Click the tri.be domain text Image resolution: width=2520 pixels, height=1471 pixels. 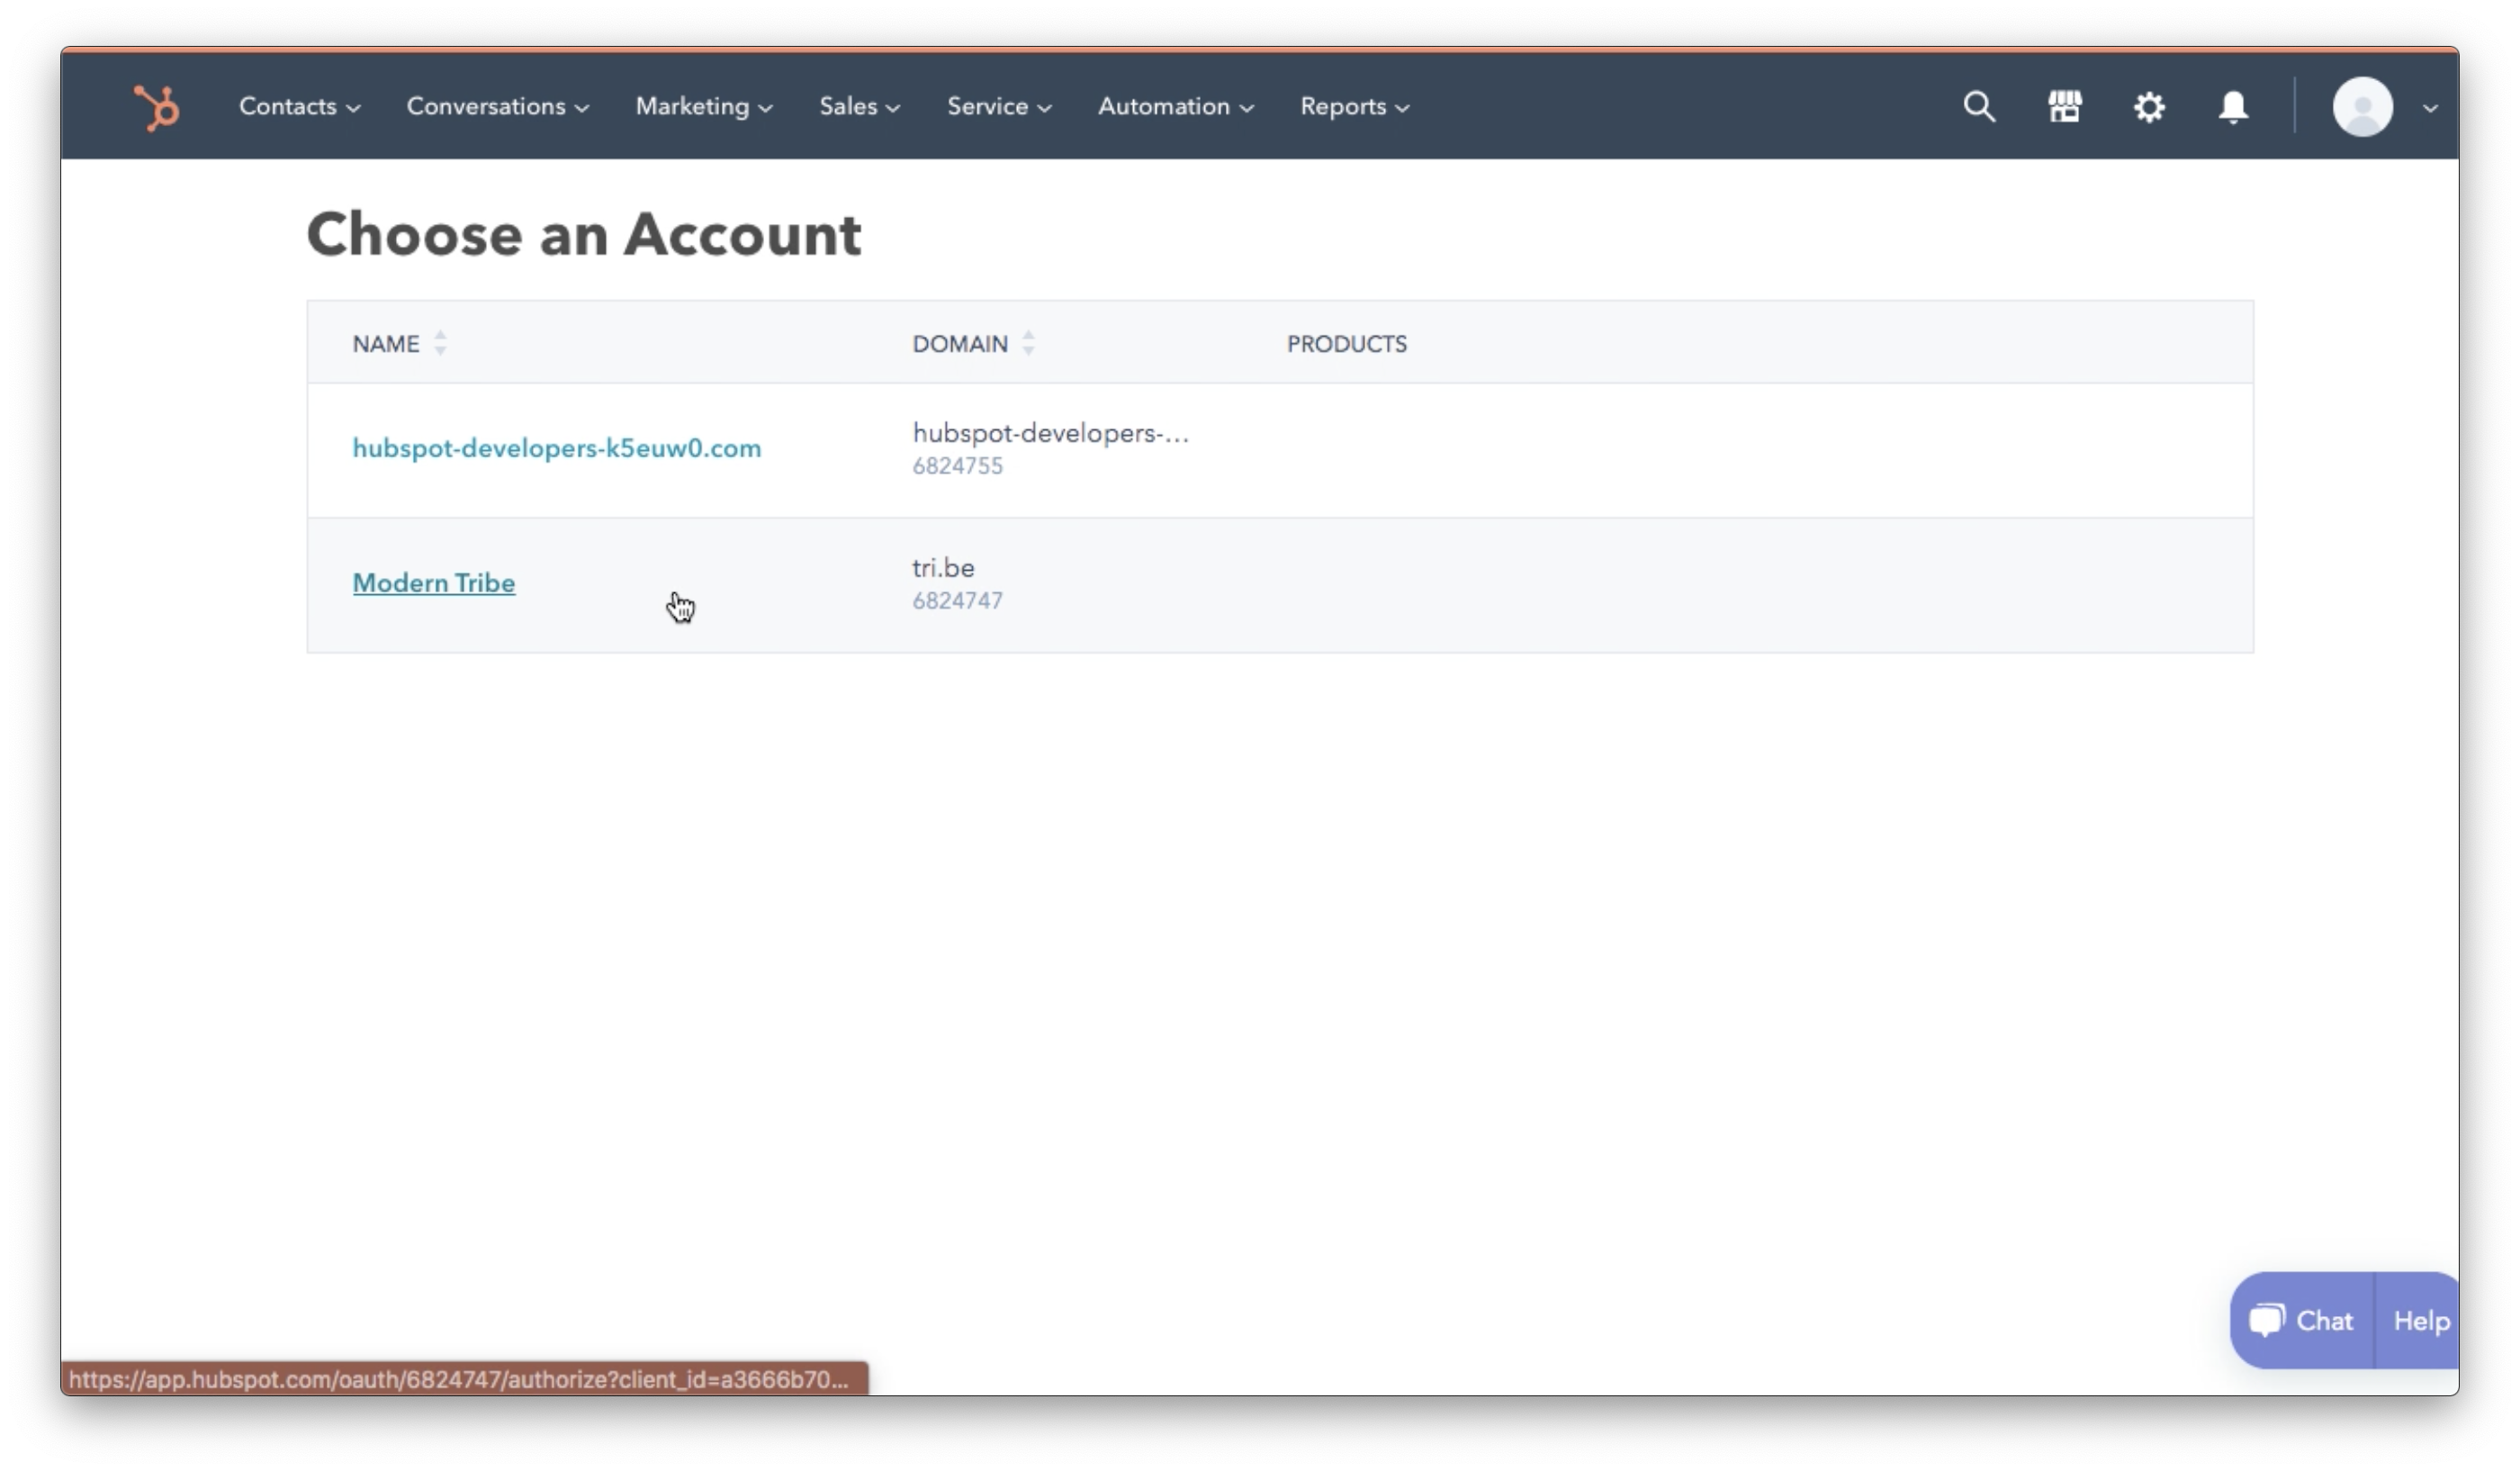point(942,567)
